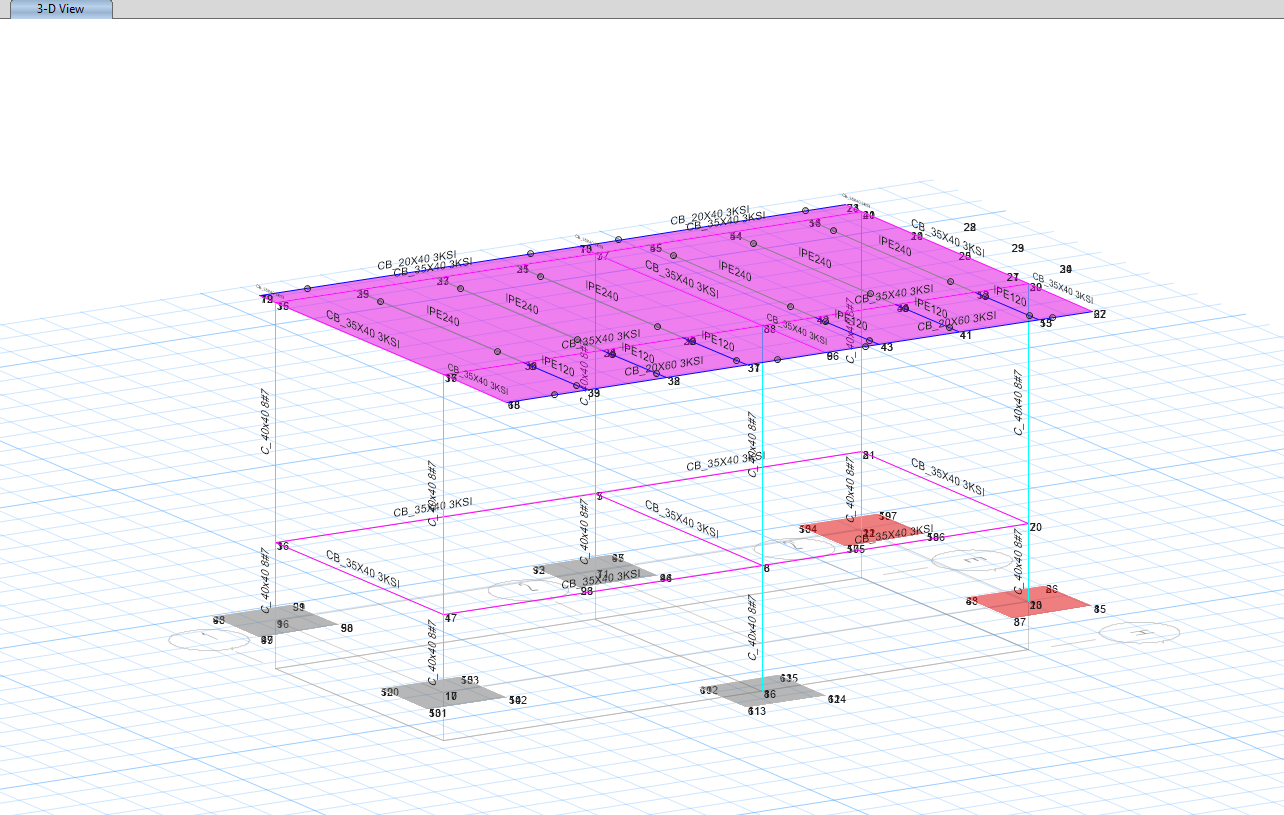This screenshot has width=1284, height=815.
Task: Click joint label 87 below the red footing
Action: pos(1020,622)
